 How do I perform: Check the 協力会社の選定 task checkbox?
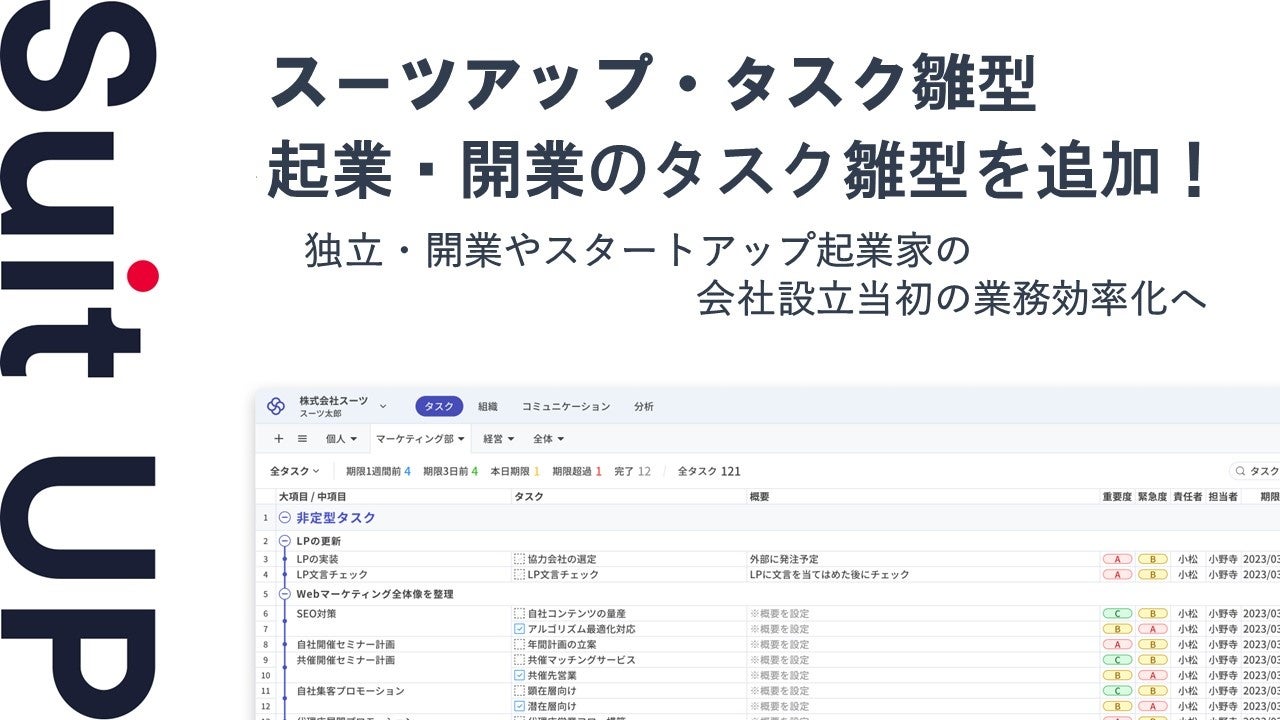[x=519, y=559]
